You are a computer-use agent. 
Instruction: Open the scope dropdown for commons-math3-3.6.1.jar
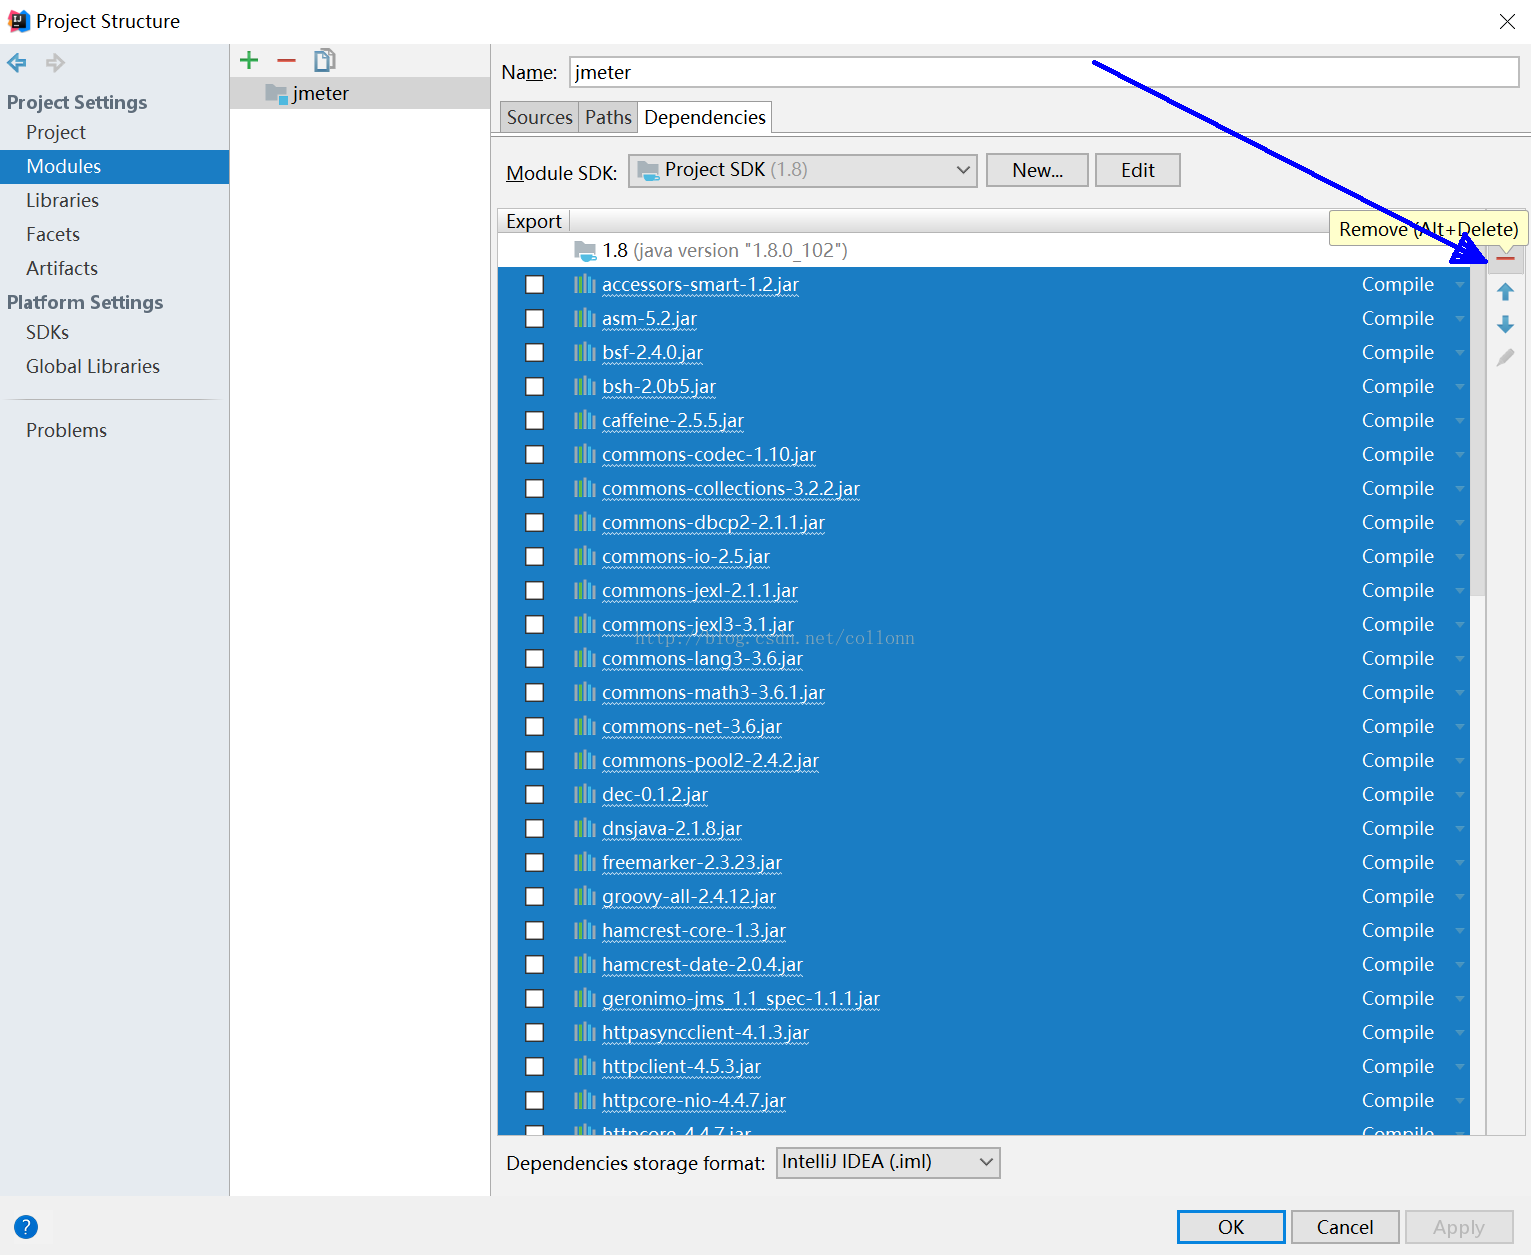tap(1459, 693)
